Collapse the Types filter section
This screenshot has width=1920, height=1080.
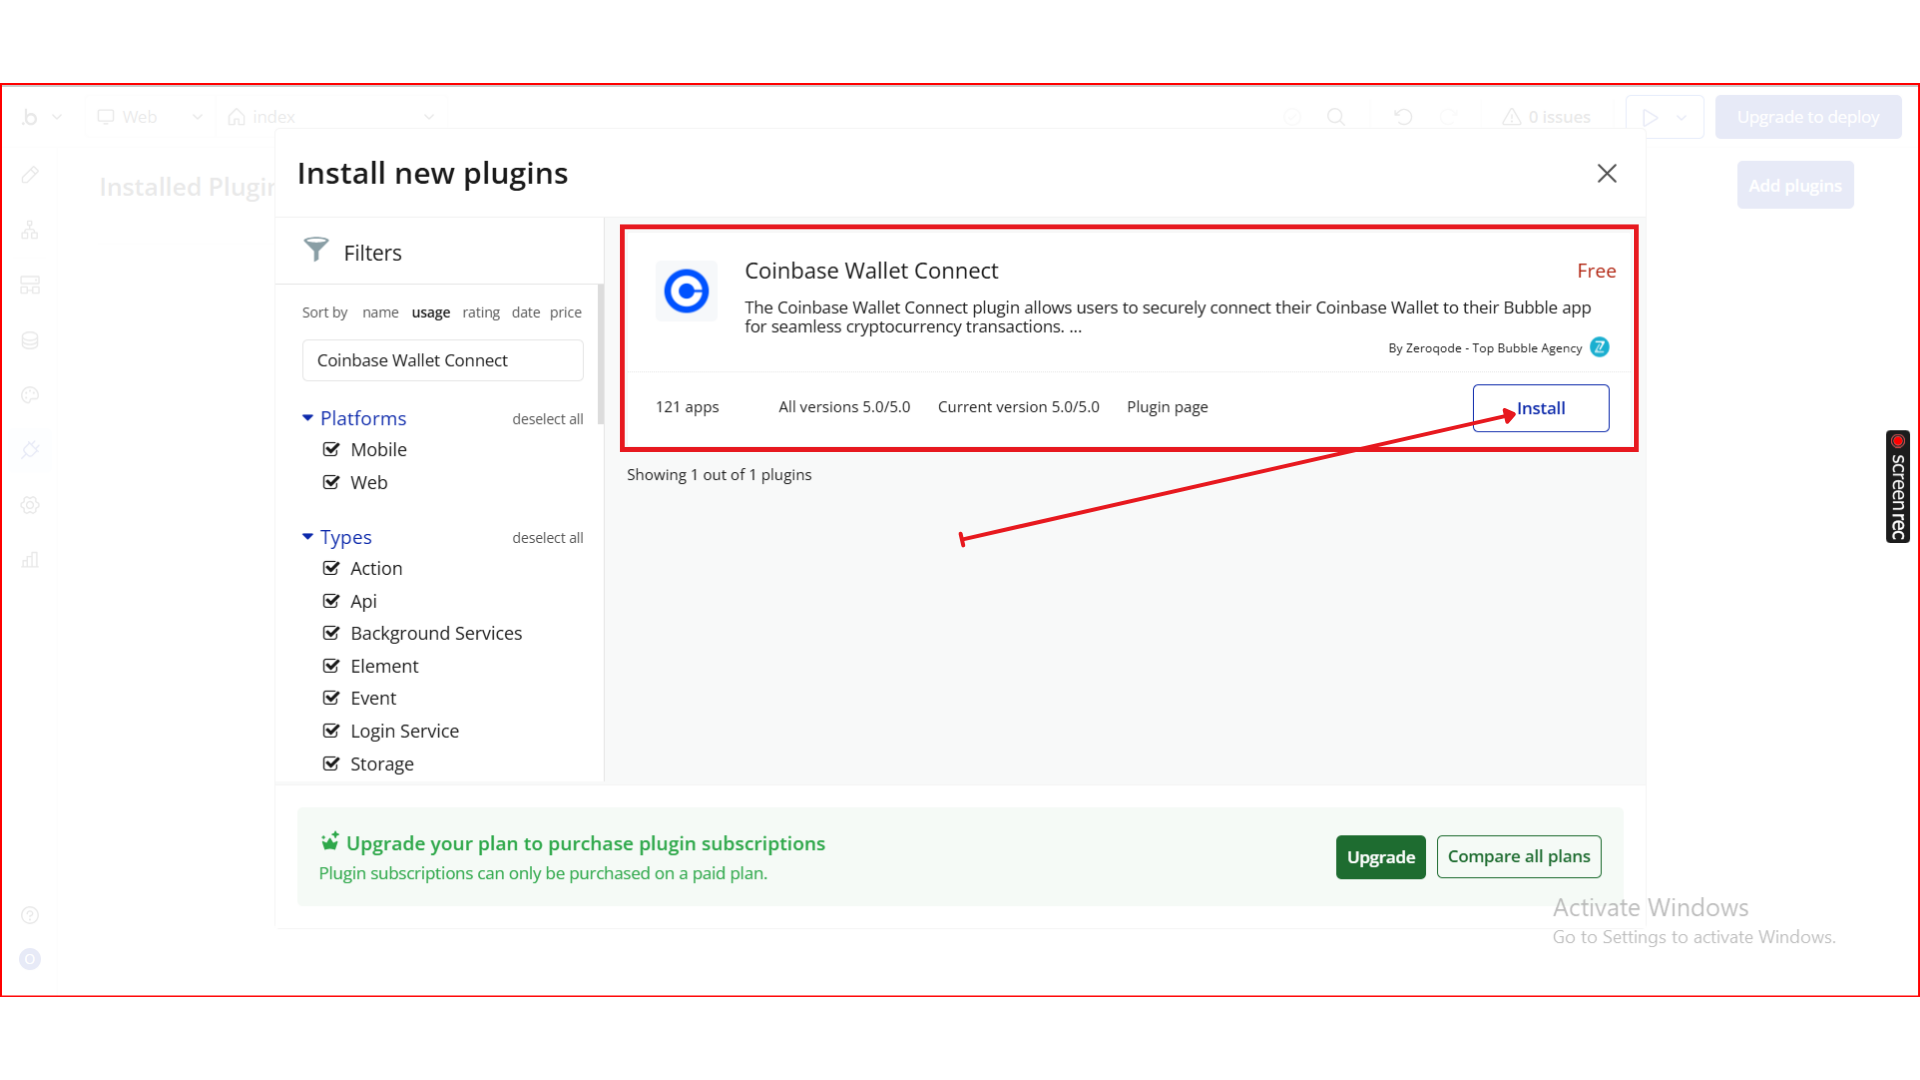click(308, 537)
